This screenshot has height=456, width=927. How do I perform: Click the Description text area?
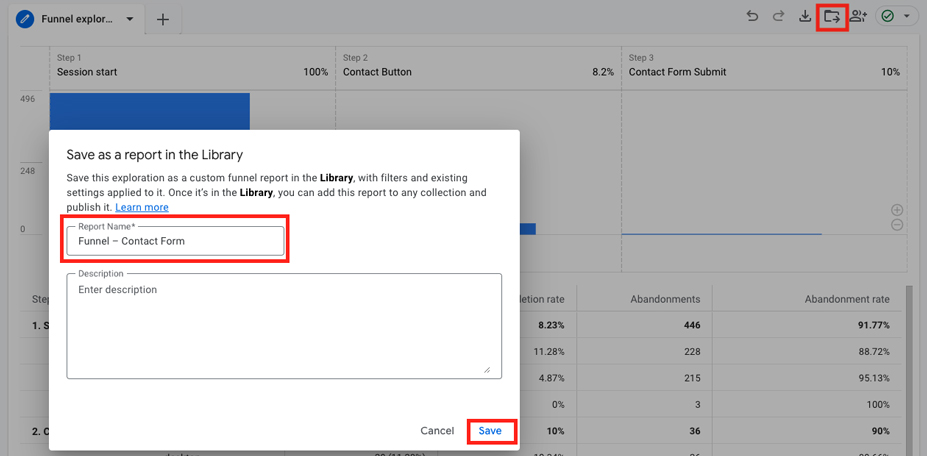point(284,326)
